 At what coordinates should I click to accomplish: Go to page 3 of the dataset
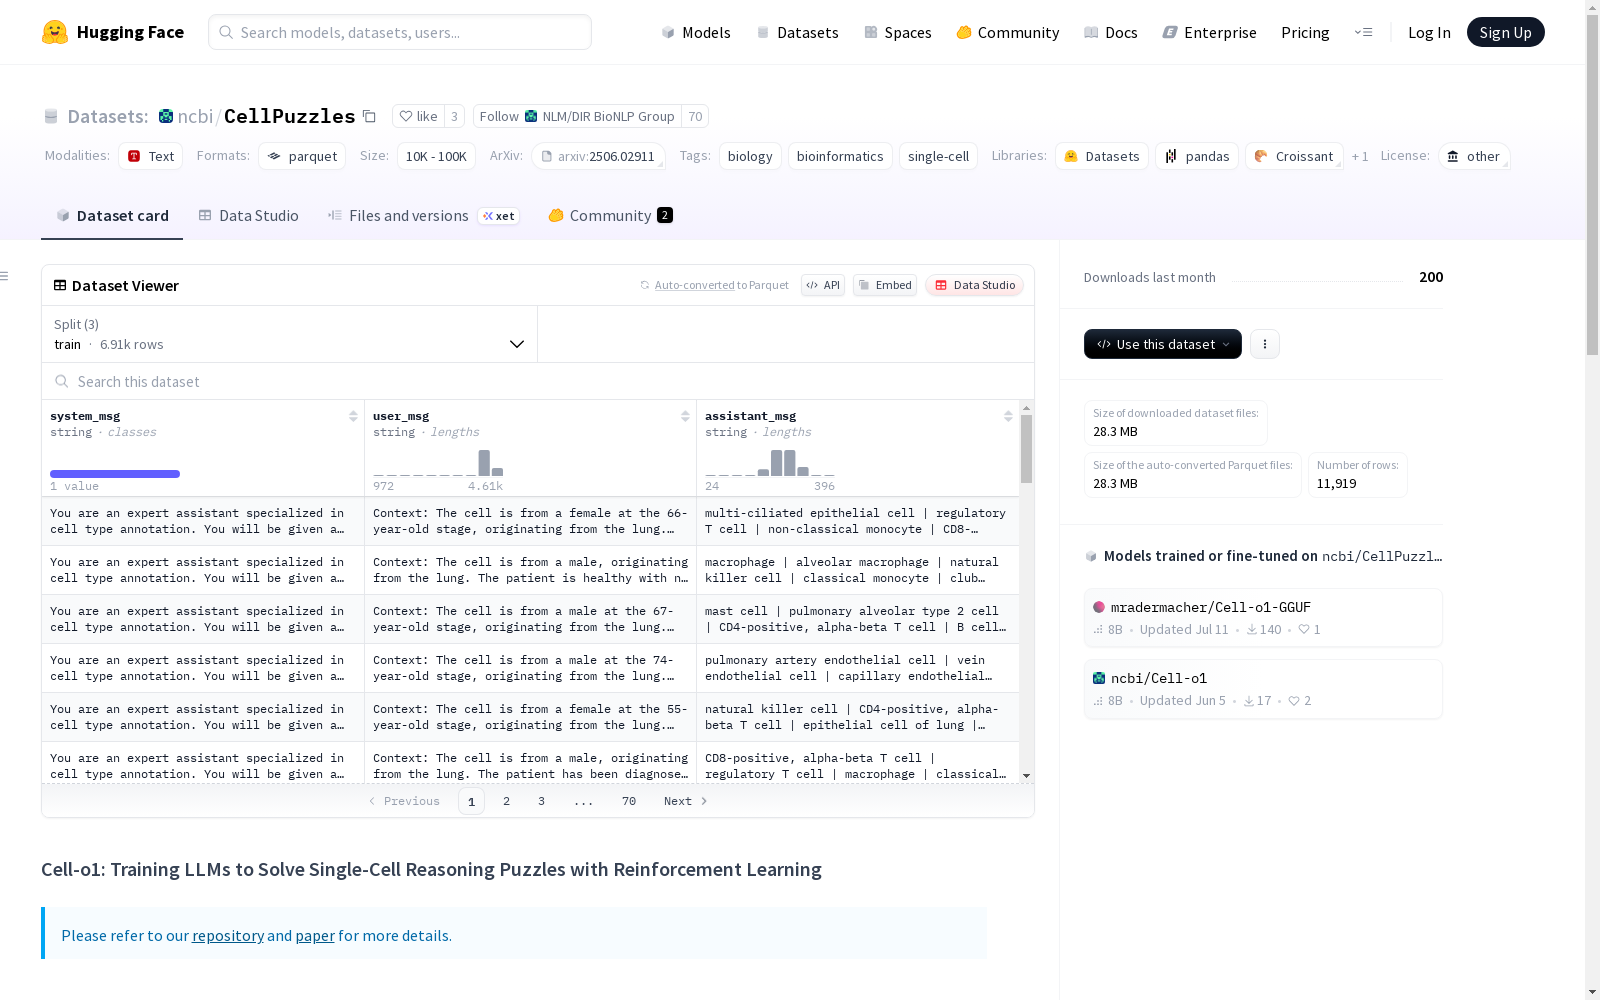click(x=542, y=801)
